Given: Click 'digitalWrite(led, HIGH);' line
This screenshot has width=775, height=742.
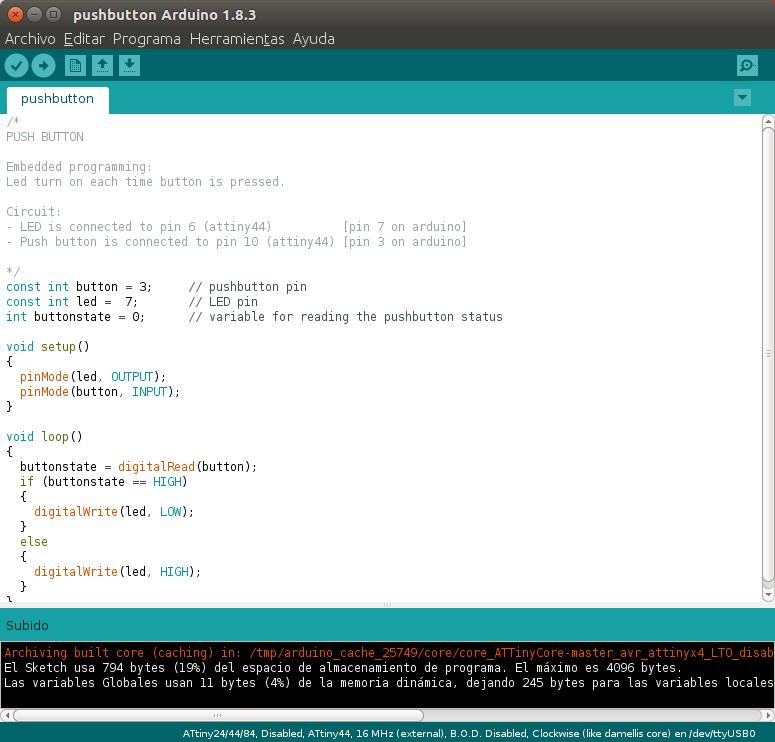Looking at the screenshot, I should (x=117, y=571).
